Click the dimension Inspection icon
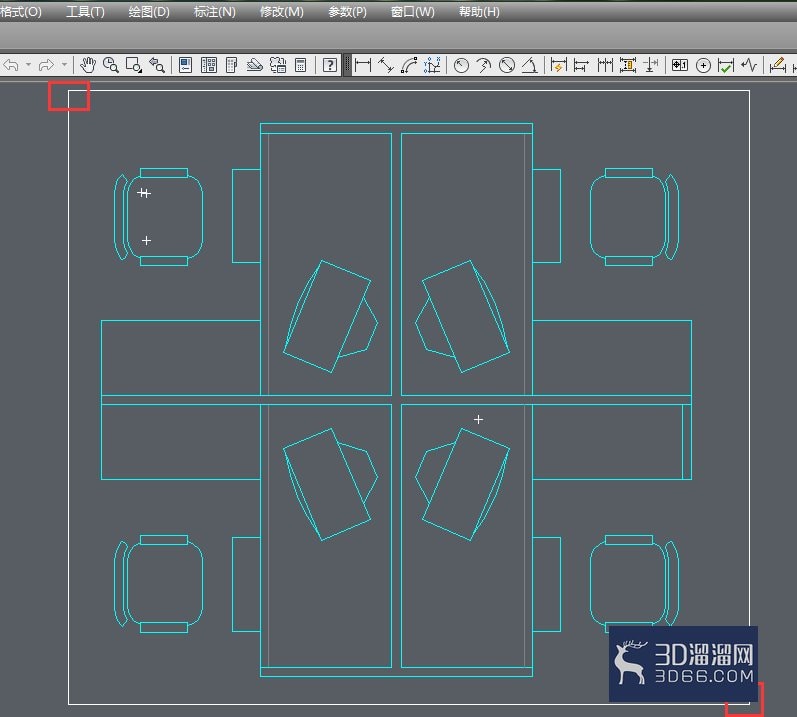Viewport: 797px width, 717px height. (x=726, y=65)
